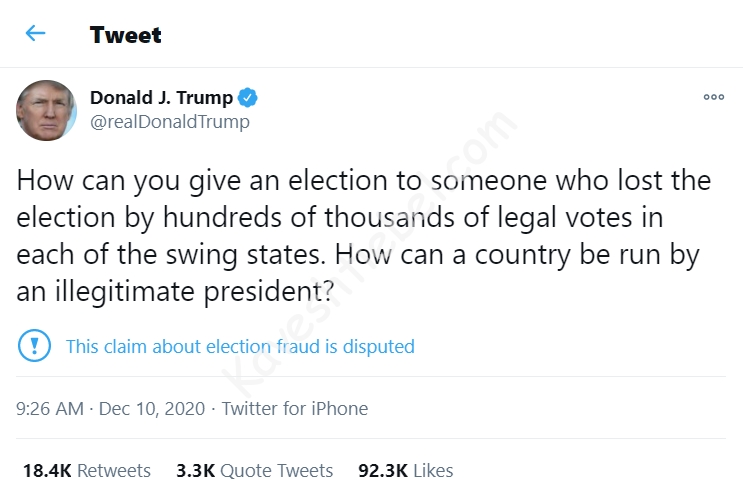The width and height of the screenshot is (743, 497).
Task: Click the back arrow icon
Action: click(x=36, y=34)
